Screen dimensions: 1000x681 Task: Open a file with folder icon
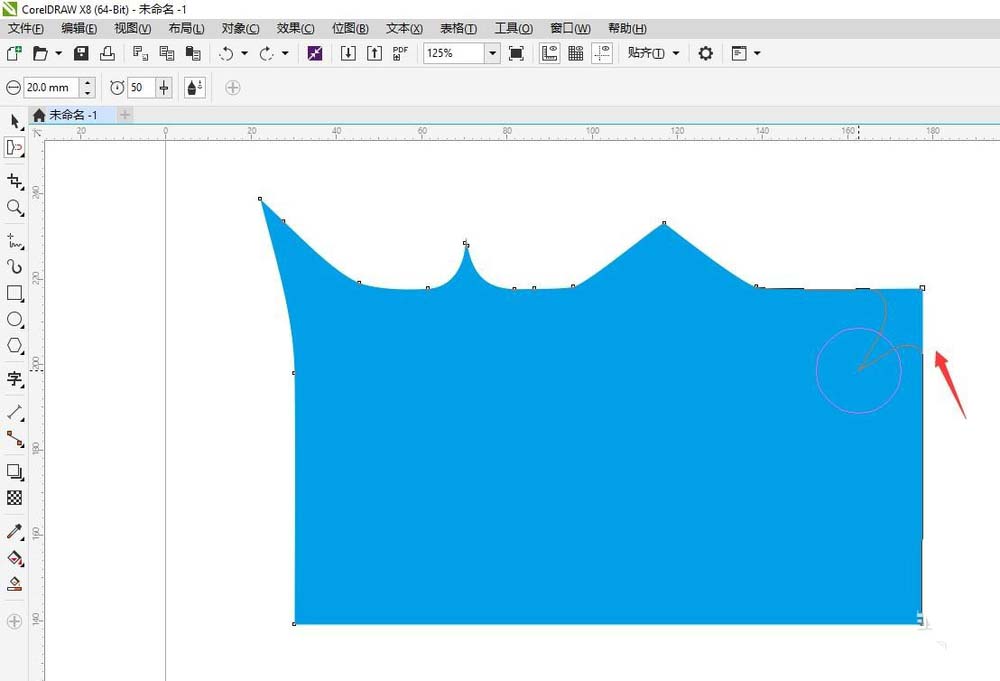(40, 53)
